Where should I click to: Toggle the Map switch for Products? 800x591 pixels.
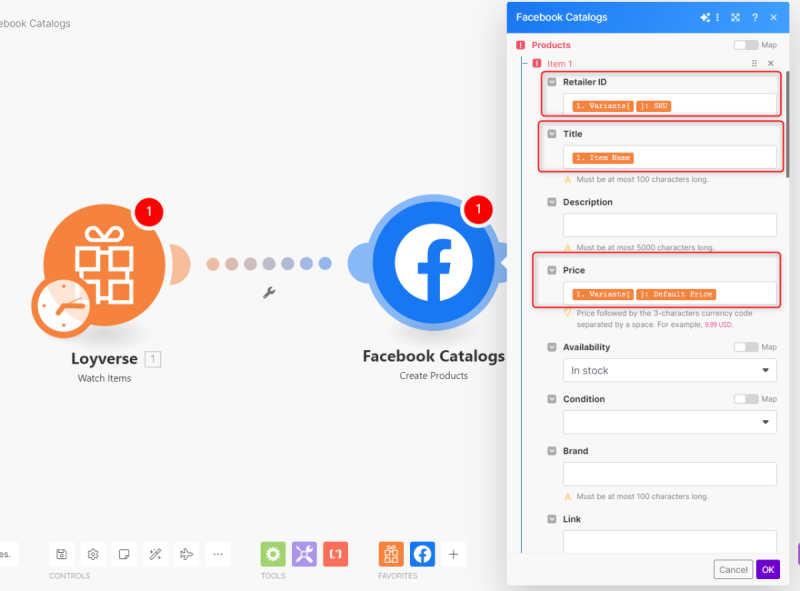coord(745,45)
